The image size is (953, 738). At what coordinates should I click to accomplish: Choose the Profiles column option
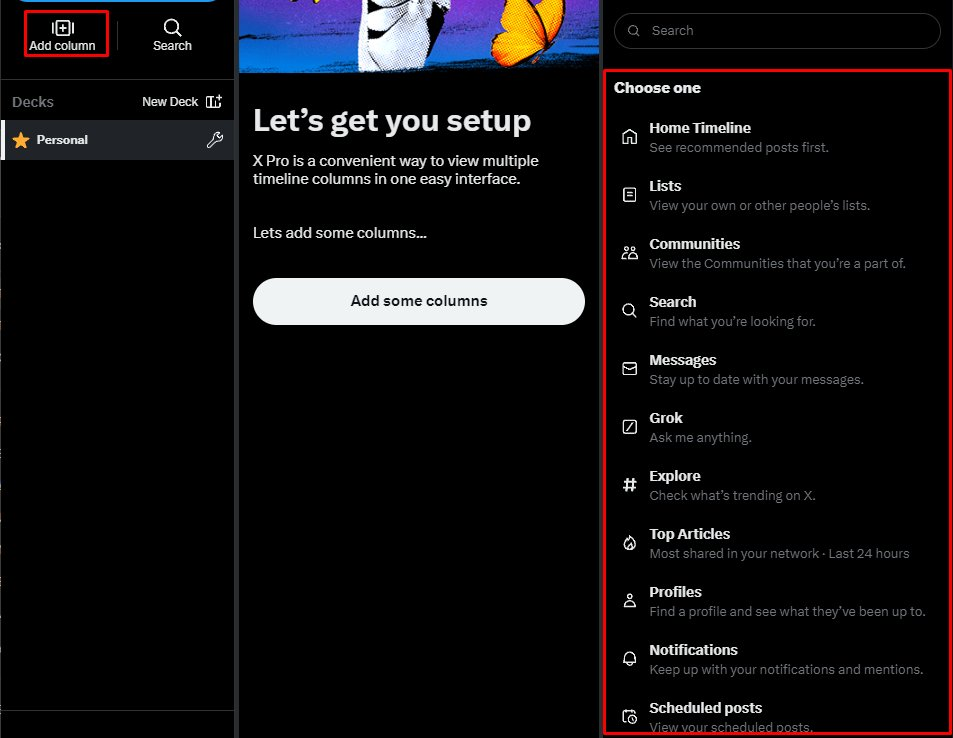(x=777, y=601)
